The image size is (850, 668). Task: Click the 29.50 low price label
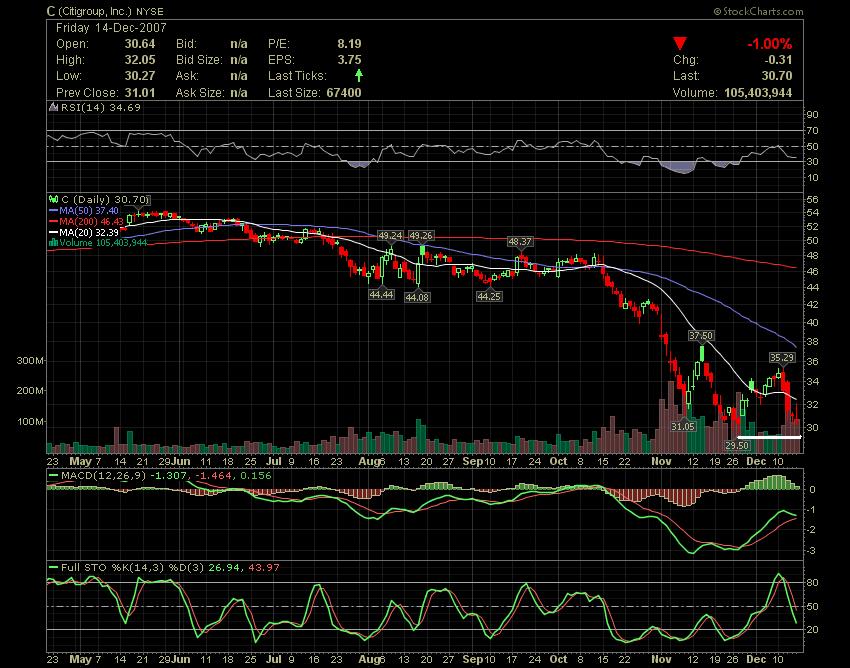point(737,445)
